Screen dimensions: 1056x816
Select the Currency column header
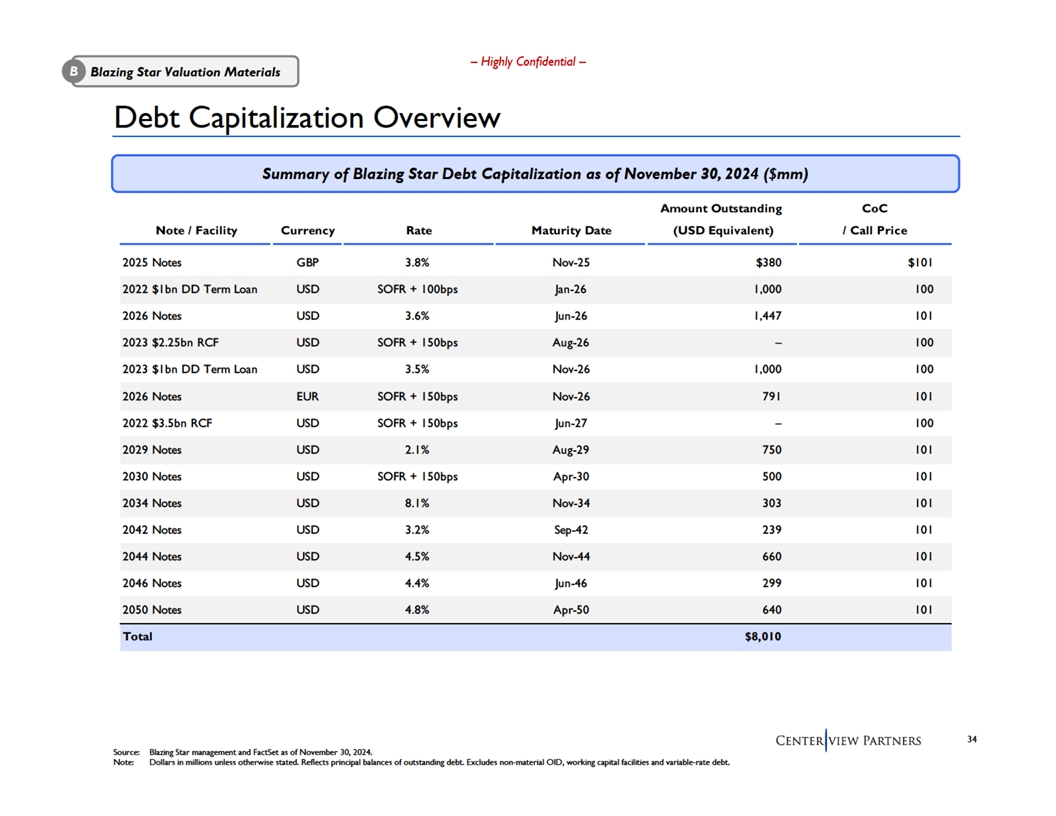point(308,230)
